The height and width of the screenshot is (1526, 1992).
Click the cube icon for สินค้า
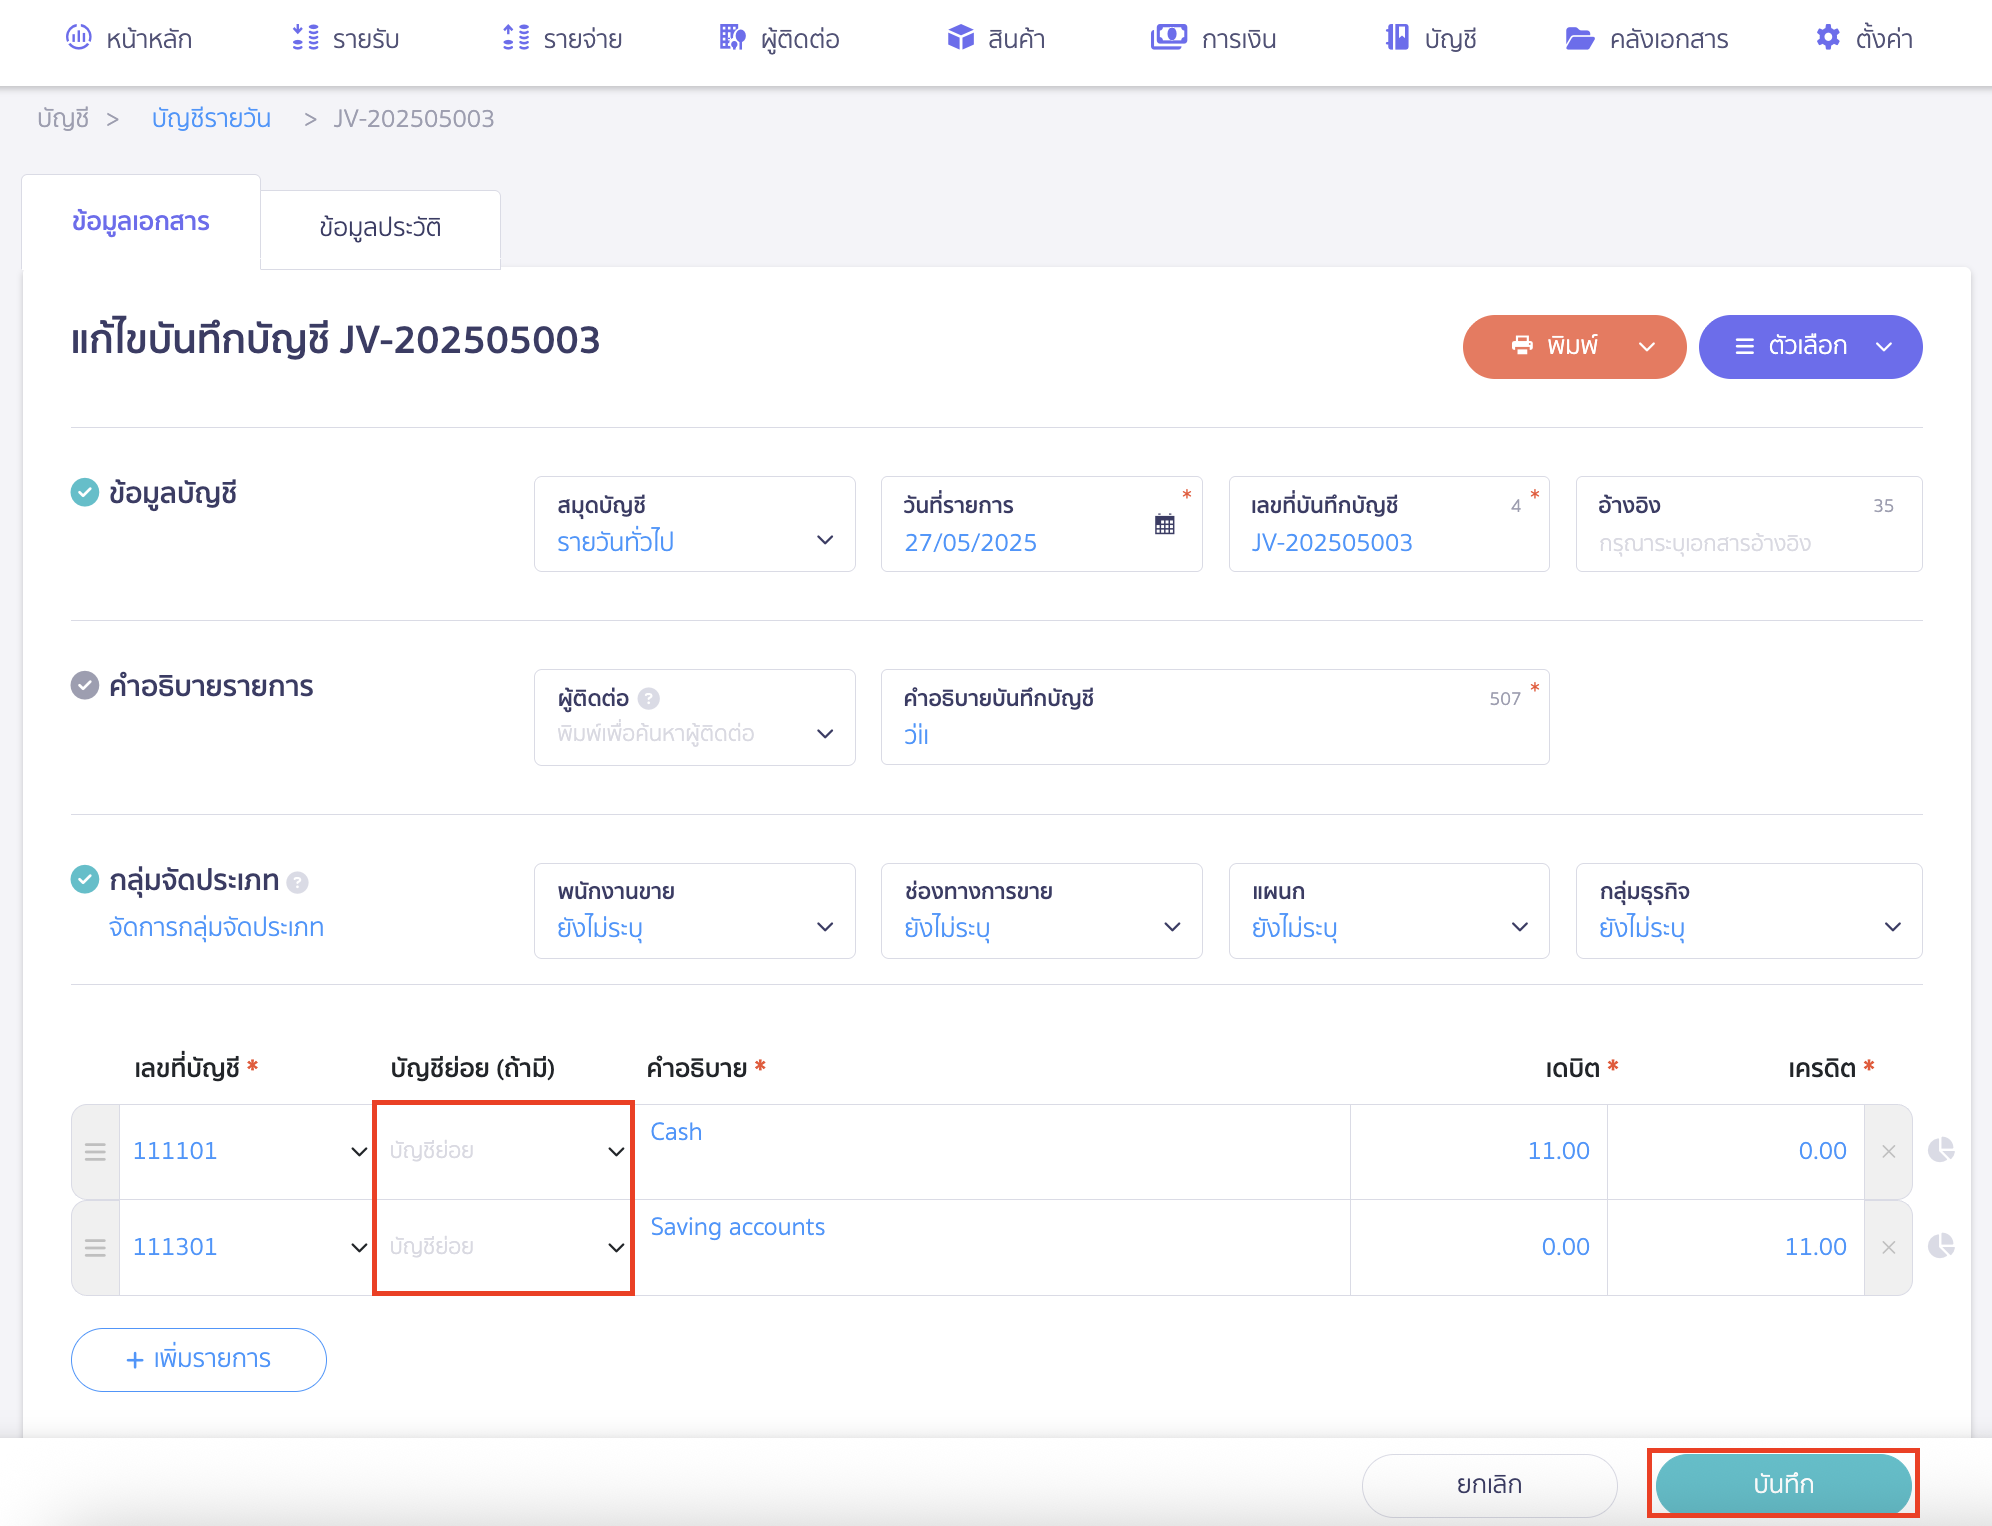tap(960, 38)
